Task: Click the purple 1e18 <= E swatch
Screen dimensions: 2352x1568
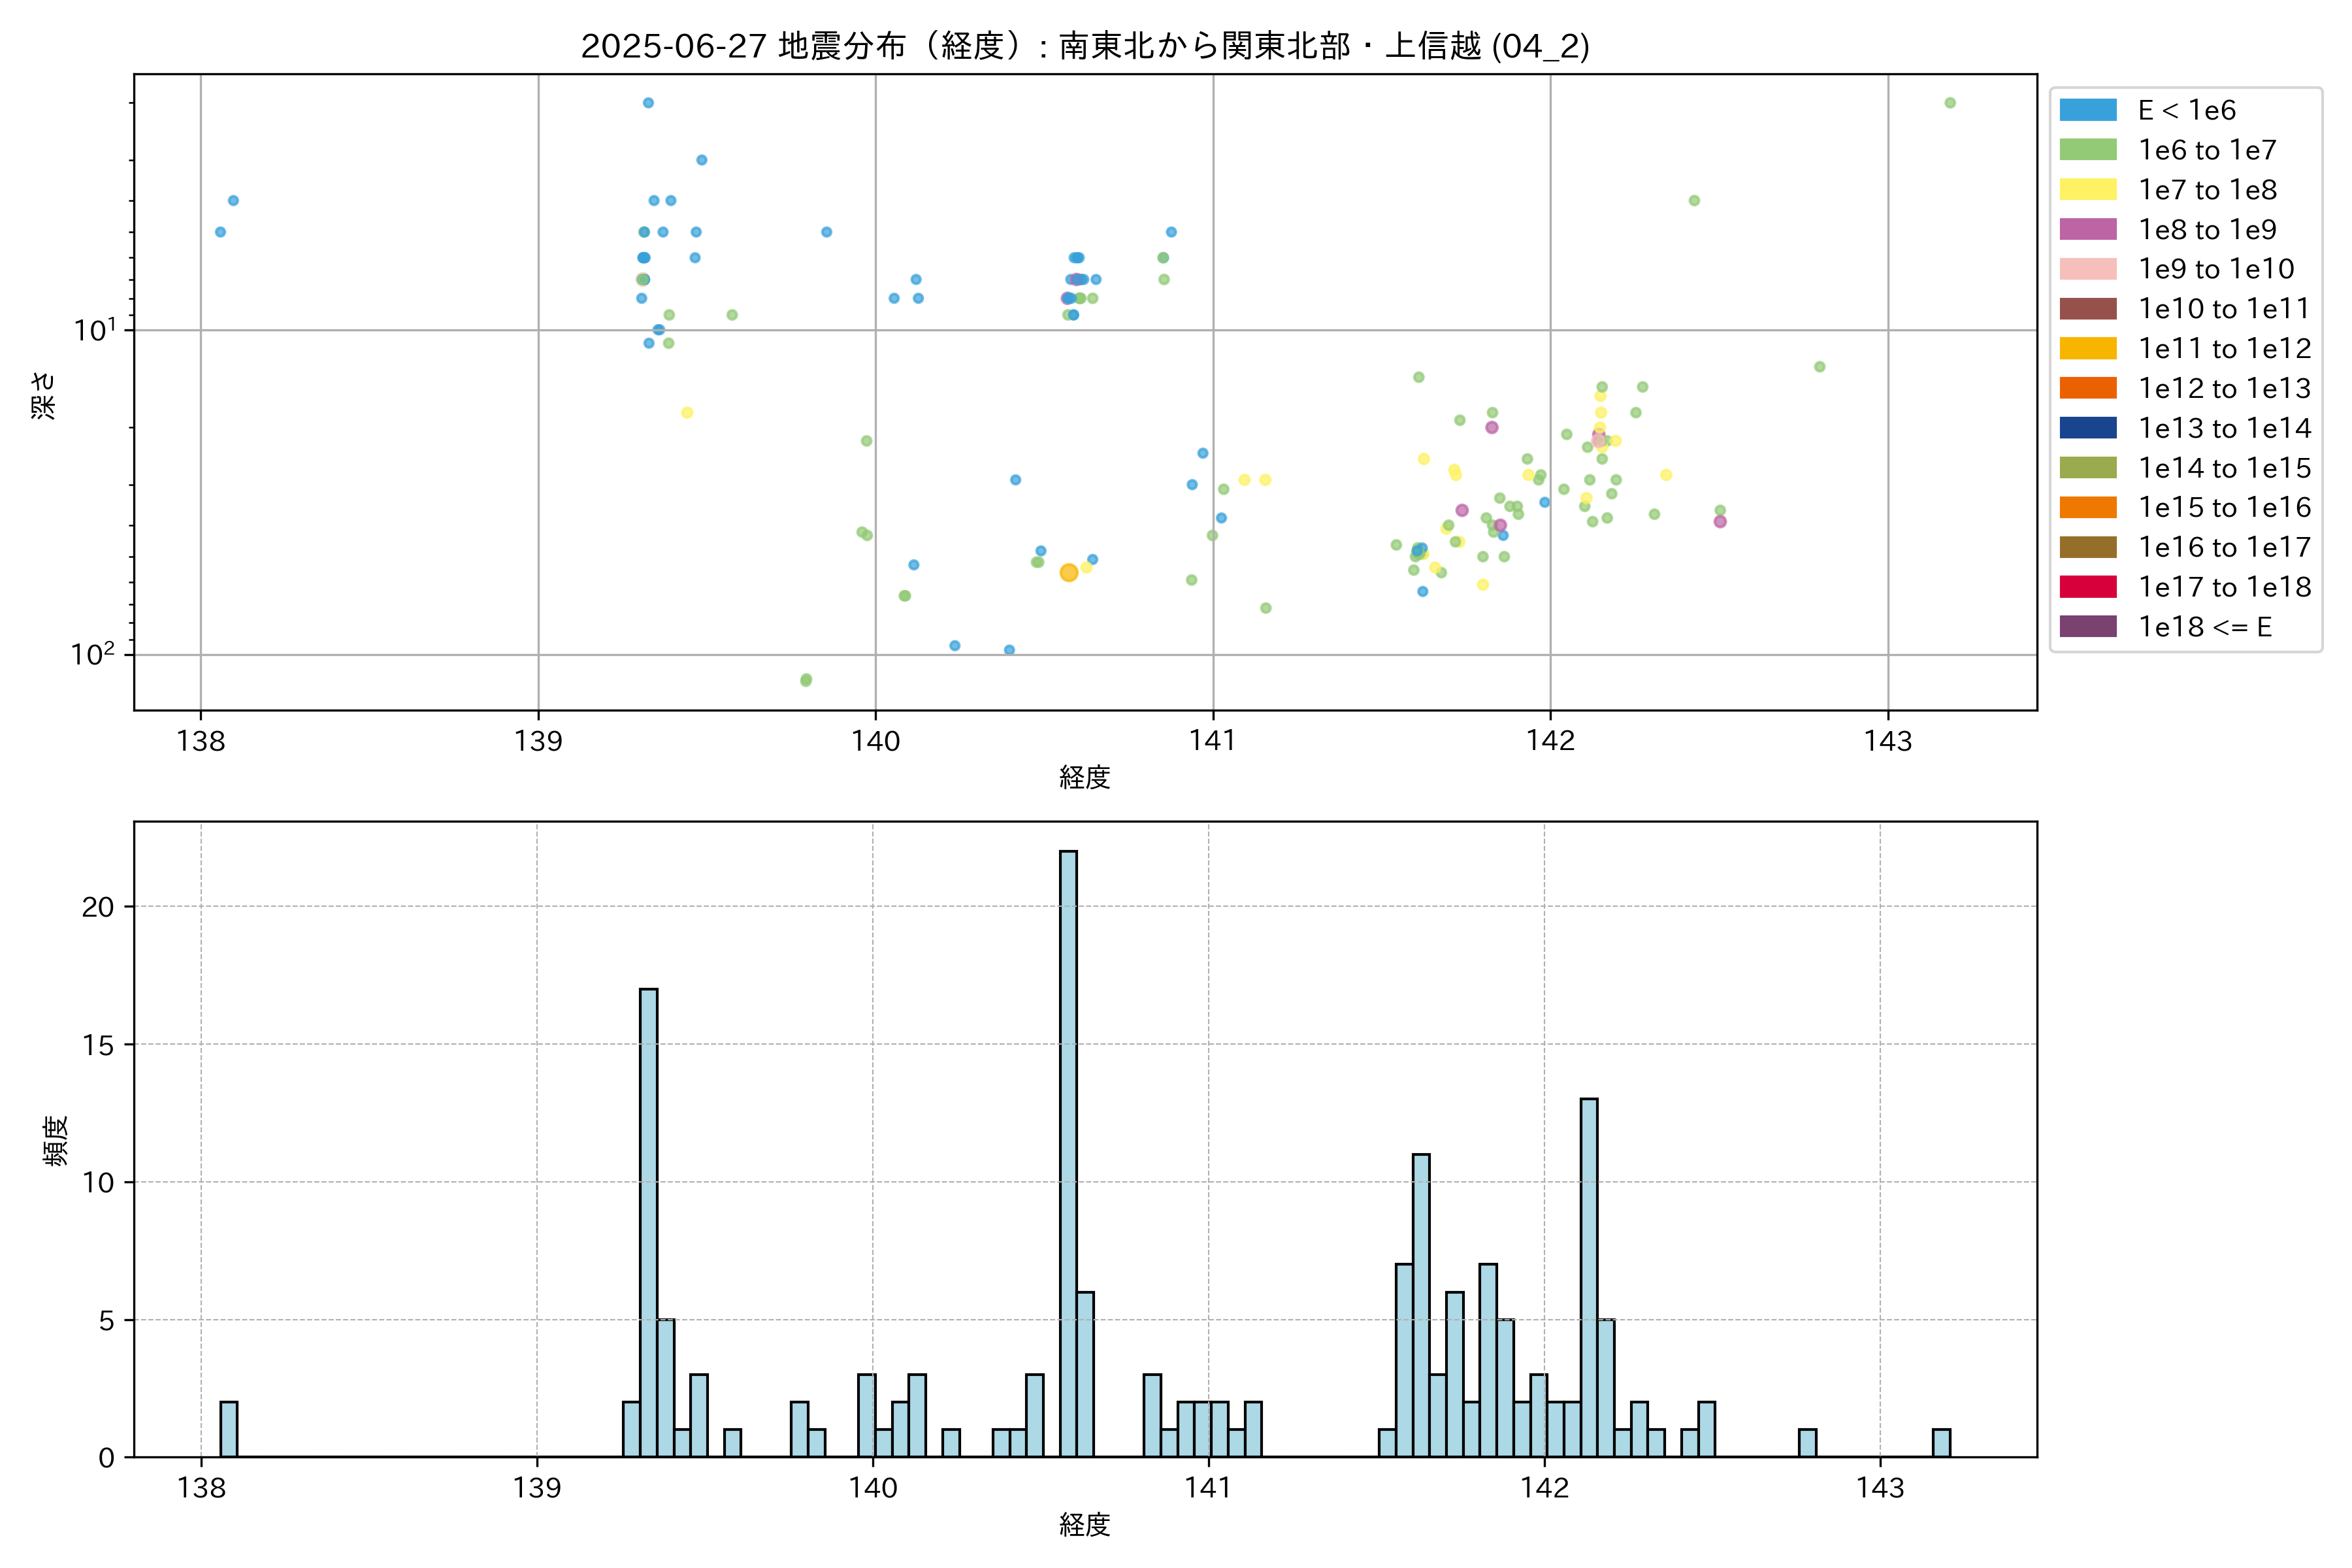Action: point(2087,627)
